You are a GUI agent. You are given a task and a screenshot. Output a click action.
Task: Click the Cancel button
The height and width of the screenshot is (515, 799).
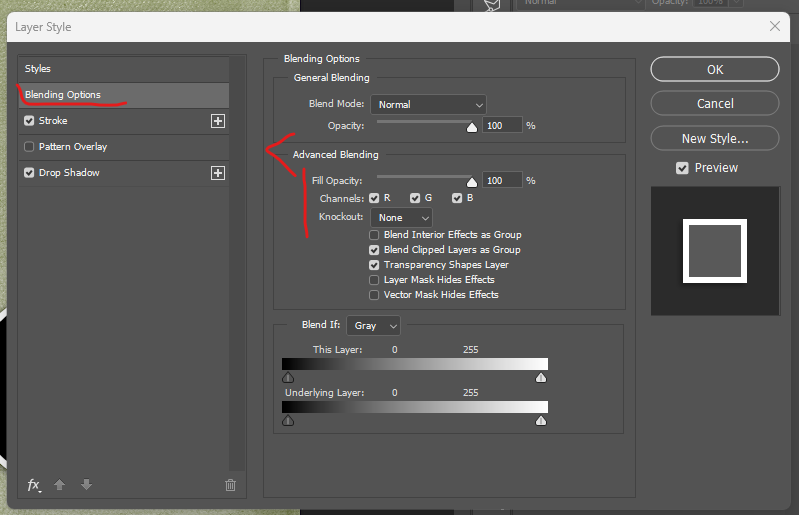715,103
